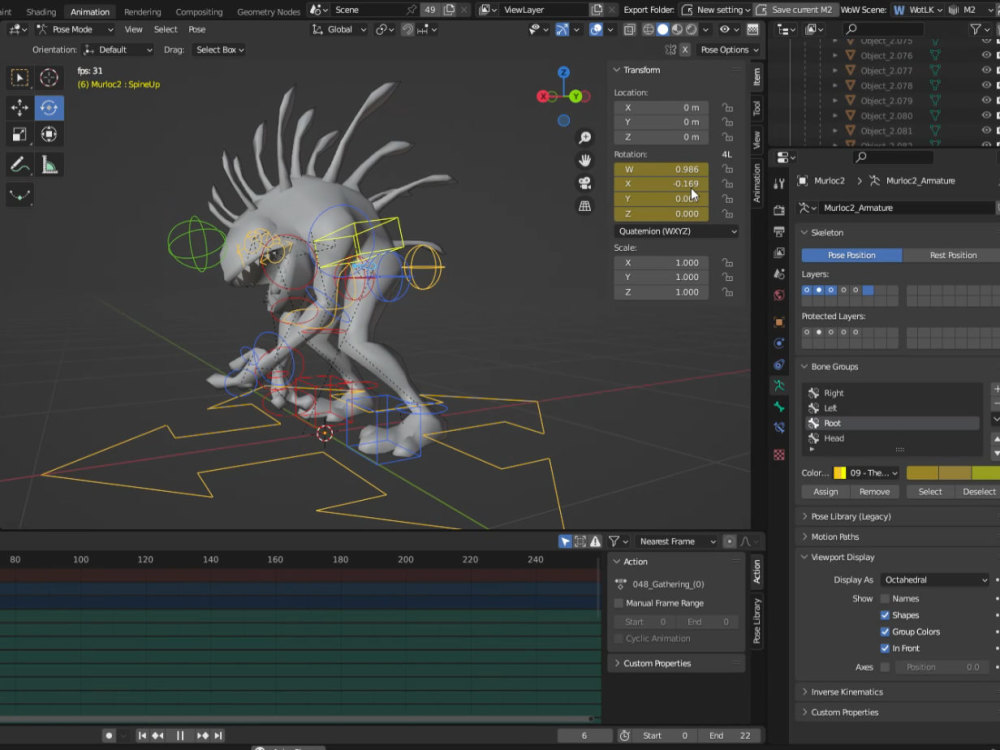Click the yellow bone group color swatch
The height and width of the screenshot is (750, 1000).
click(839, 473)
